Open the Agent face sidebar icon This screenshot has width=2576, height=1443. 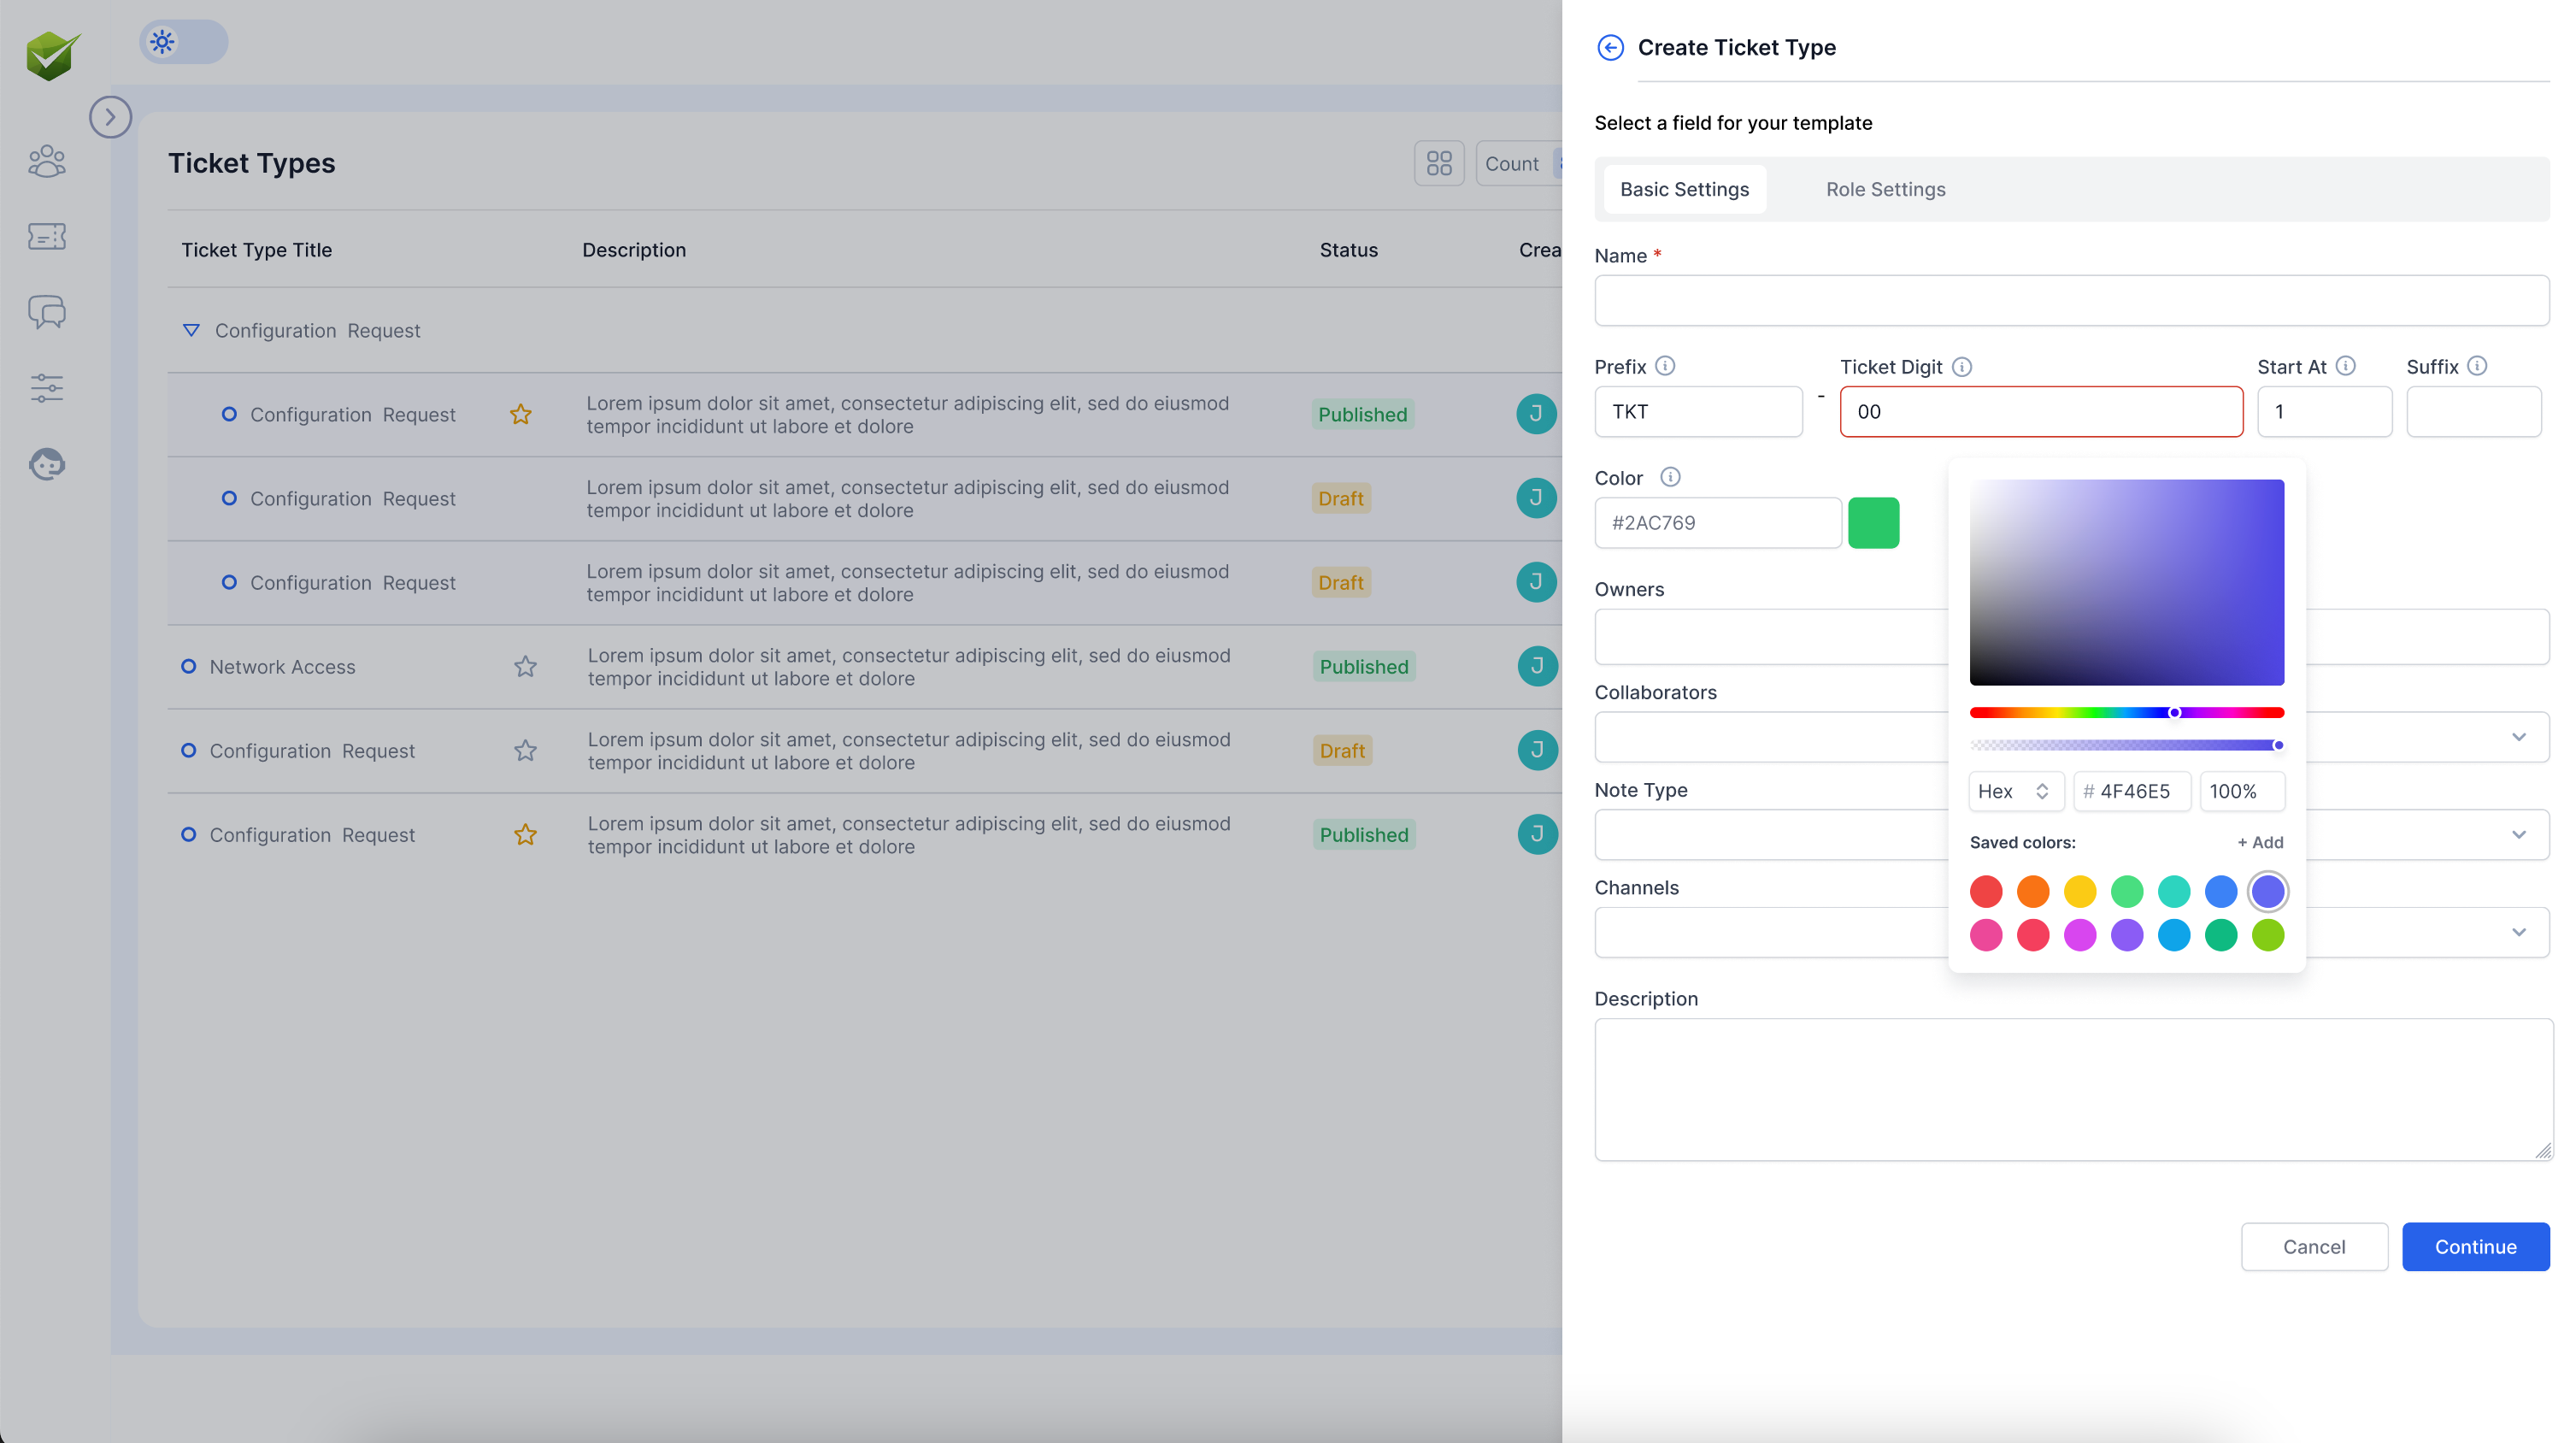pos(47,464)
